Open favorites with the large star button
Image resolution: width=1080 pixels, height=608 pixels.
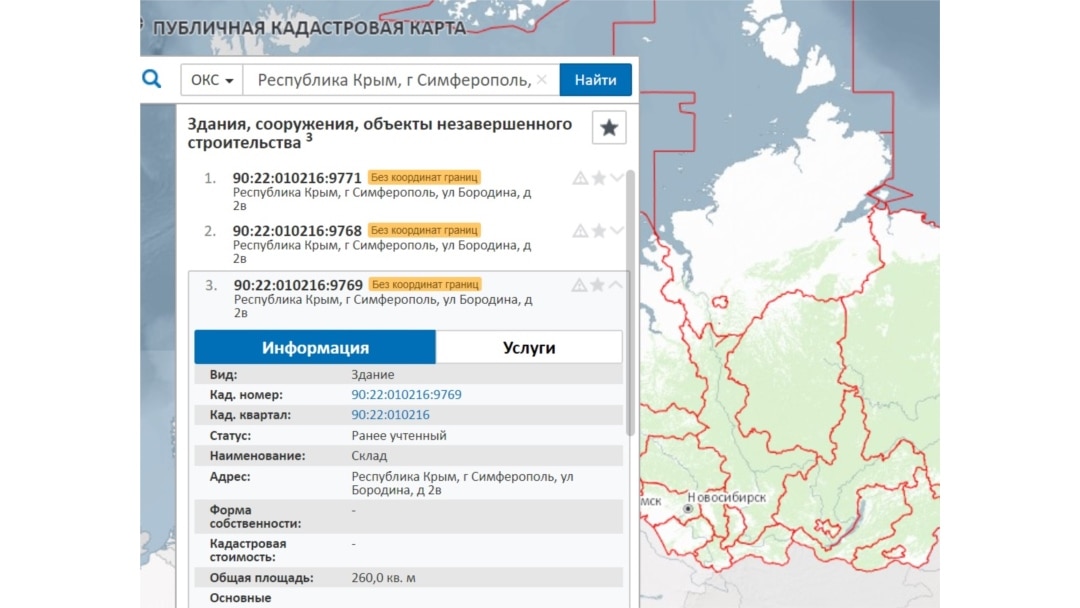click(x=609, y=128)
